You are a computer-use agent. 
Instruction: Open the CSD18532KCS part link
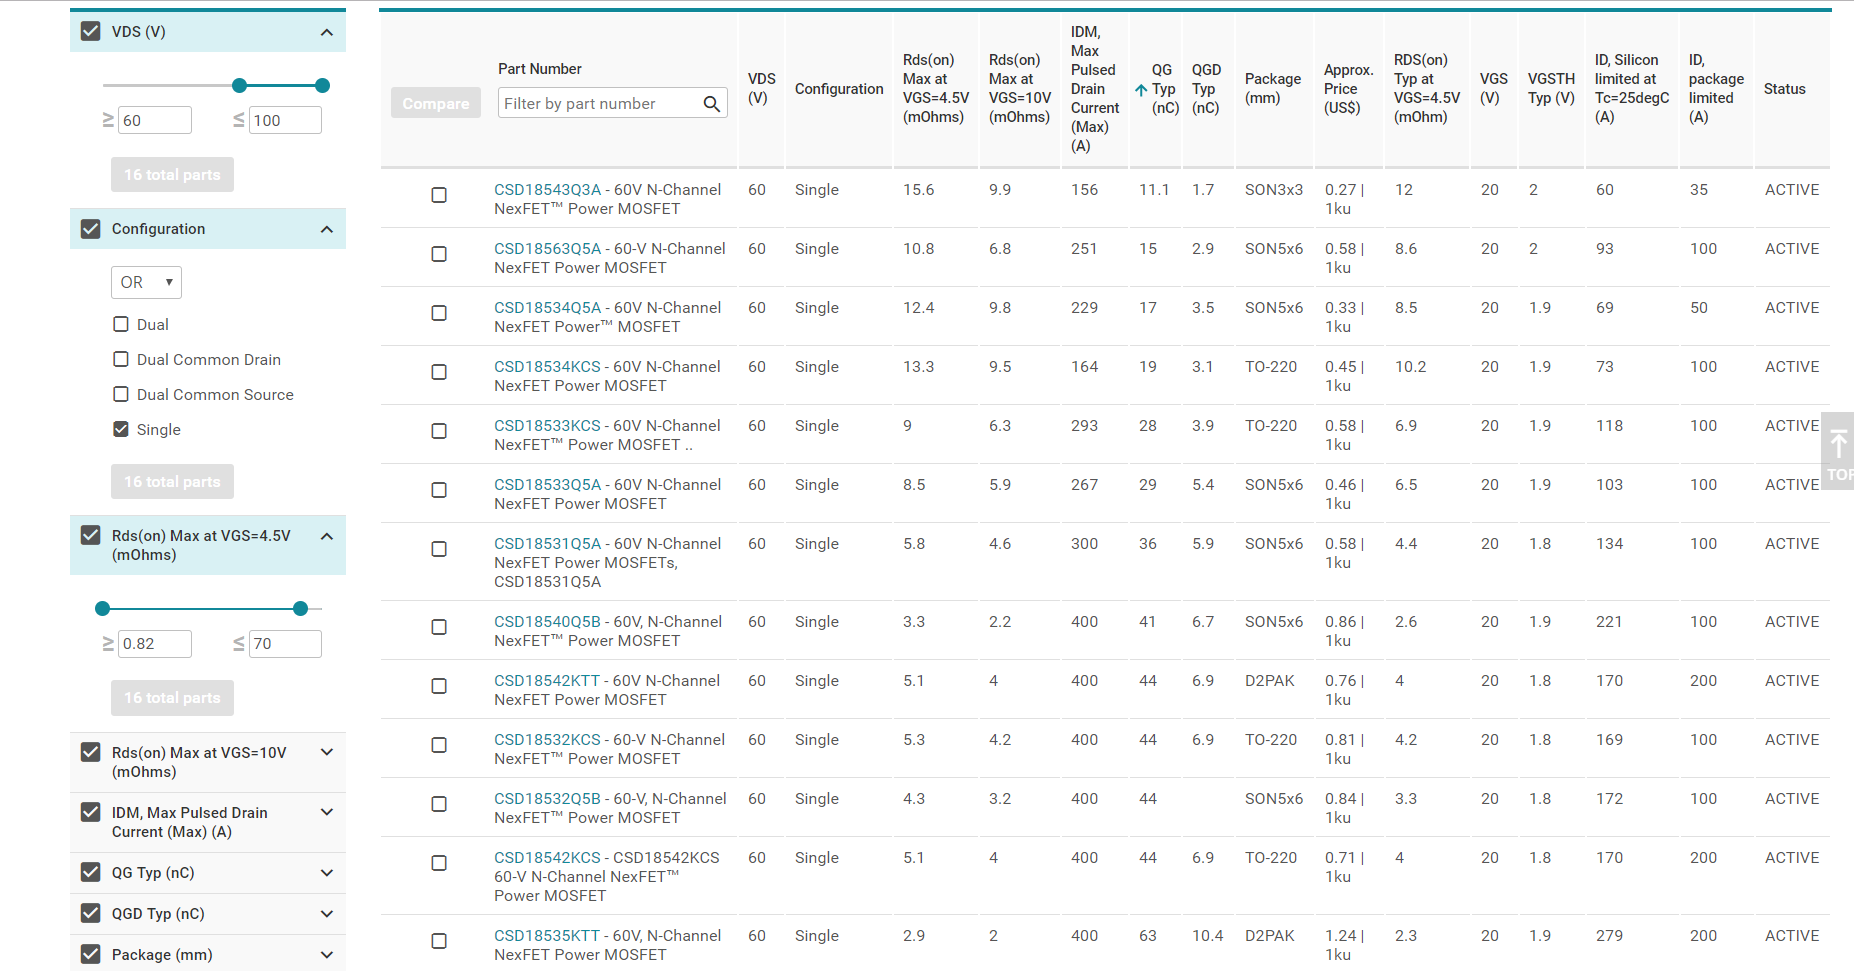[x=547, y=739]
